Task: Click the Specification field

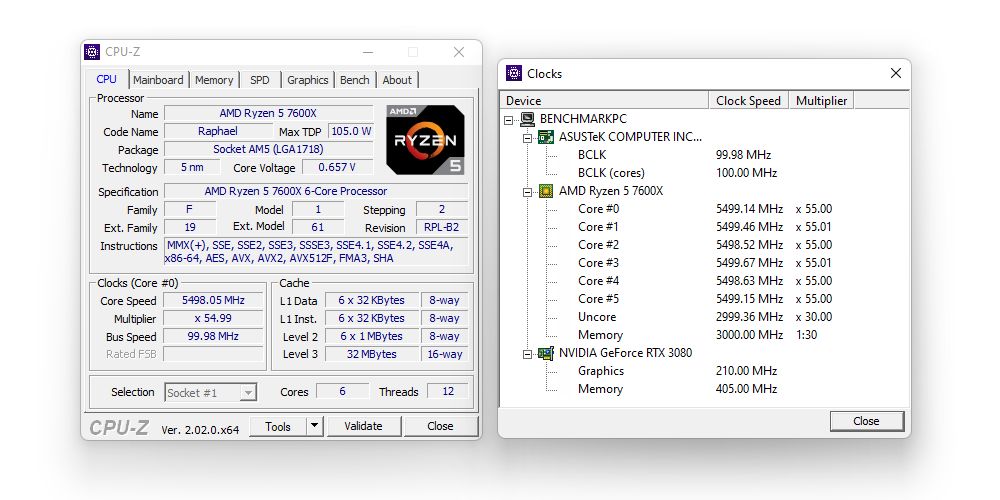Action: (316, 191)
